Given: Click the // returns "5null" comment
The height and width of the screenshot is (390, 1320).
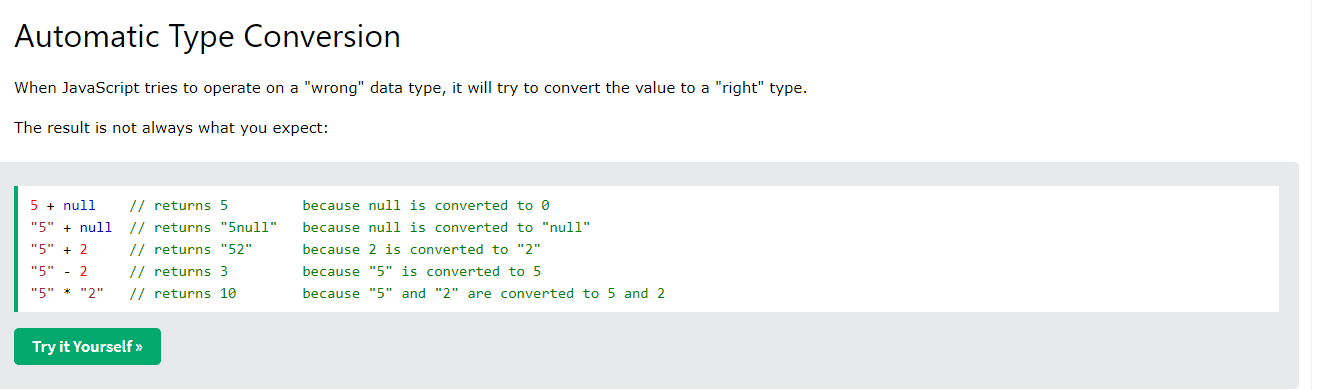Looking at the screenshot, I should [203, 227].
